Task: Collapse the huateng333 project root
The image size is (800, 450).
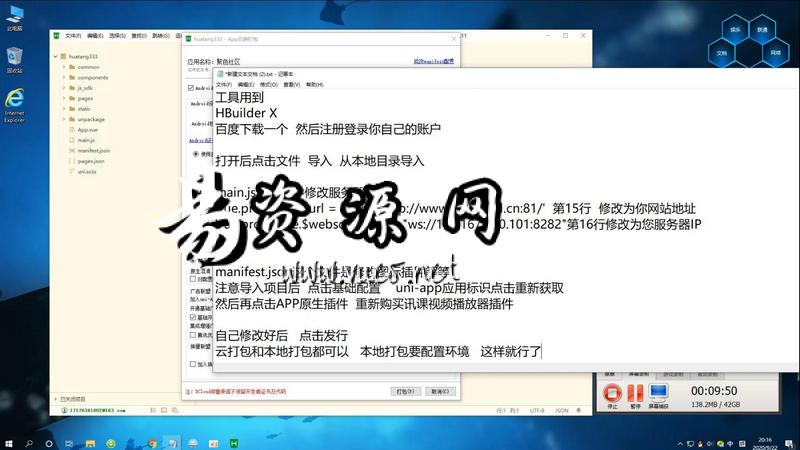Action: [56, 57]
